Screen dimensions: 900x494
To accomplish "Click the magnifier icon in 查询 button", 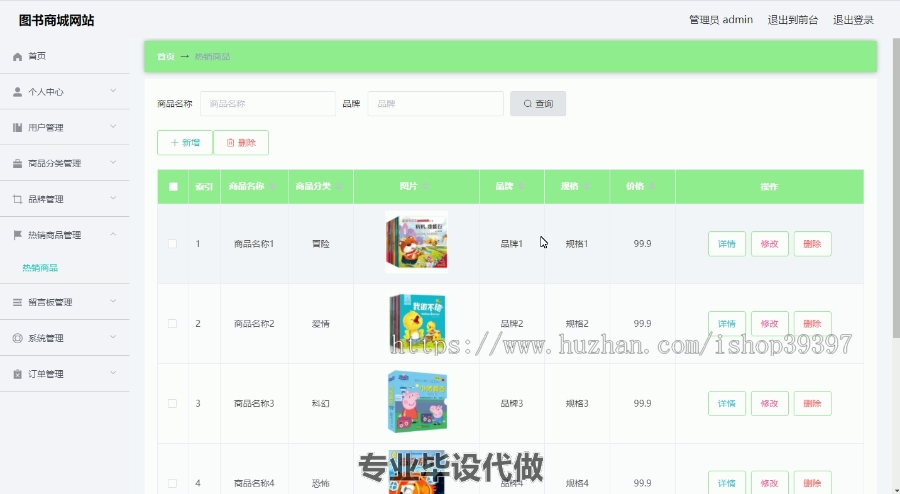I will [527, 104].
